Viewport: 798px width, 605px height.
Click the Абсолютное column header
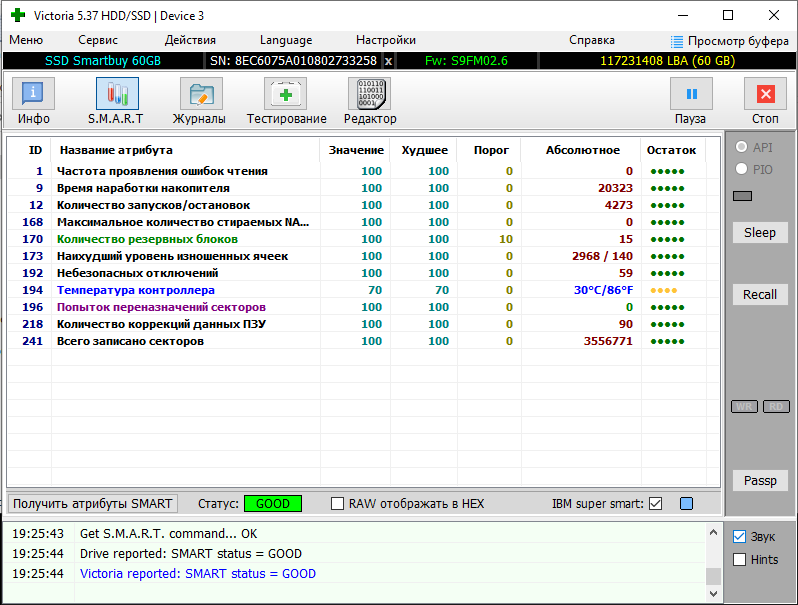(x=583, y=150)
